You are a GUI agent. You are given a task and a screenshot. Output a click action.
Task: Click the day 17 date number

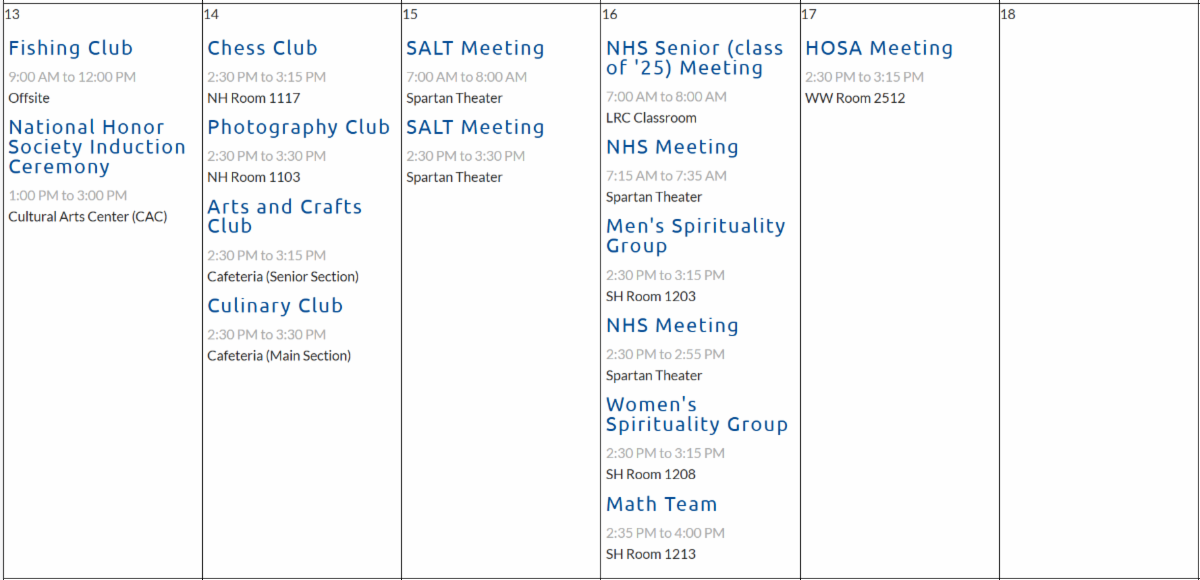click(x=809, y=14)
